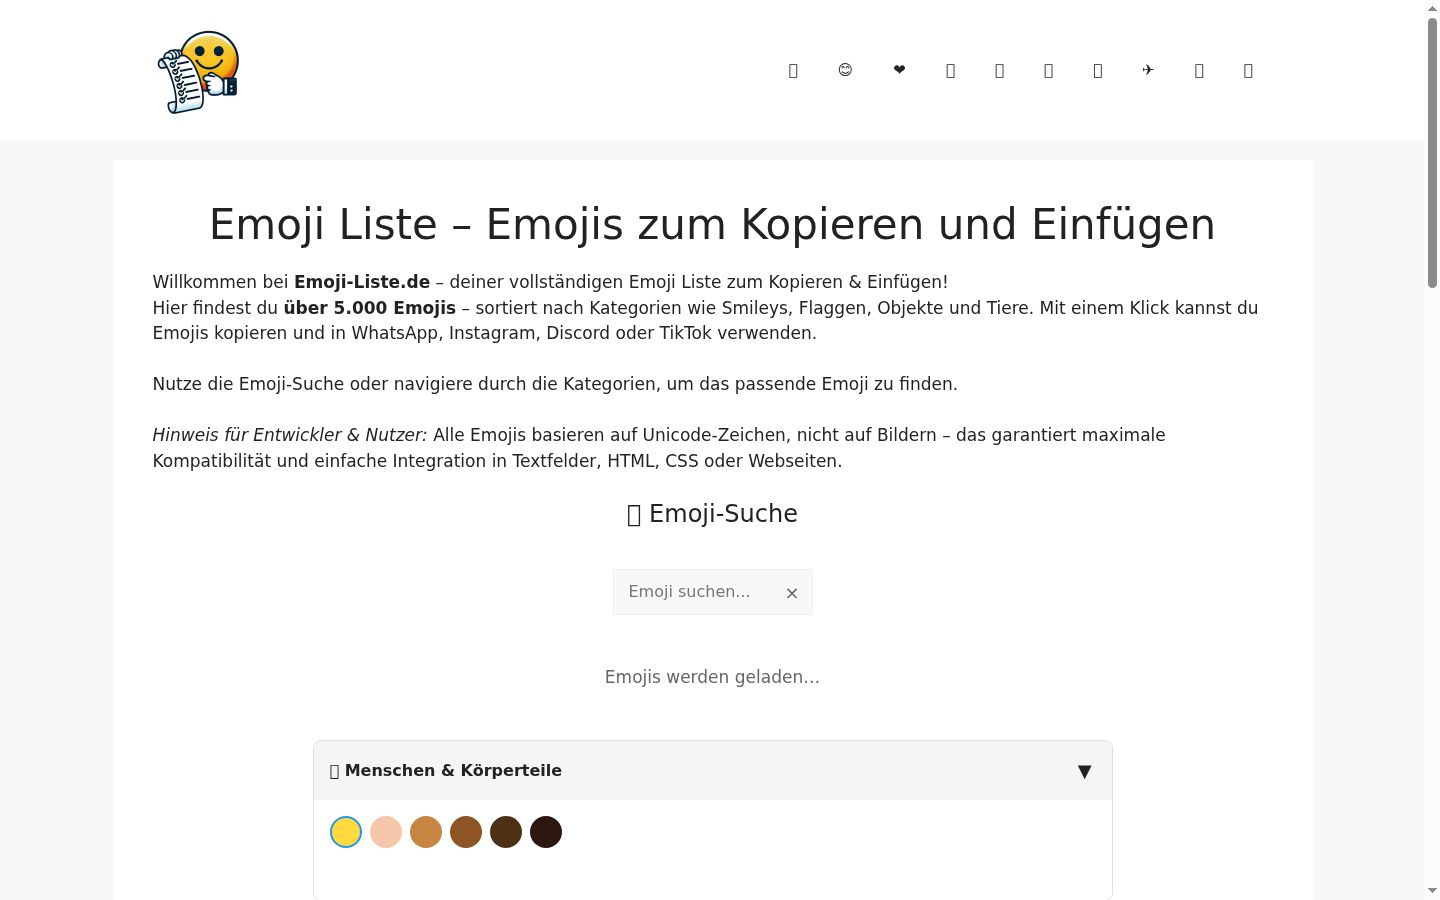Click the nav icon right of the airplane
This screenshot has width=1440, height=900.
(1199, 70)
